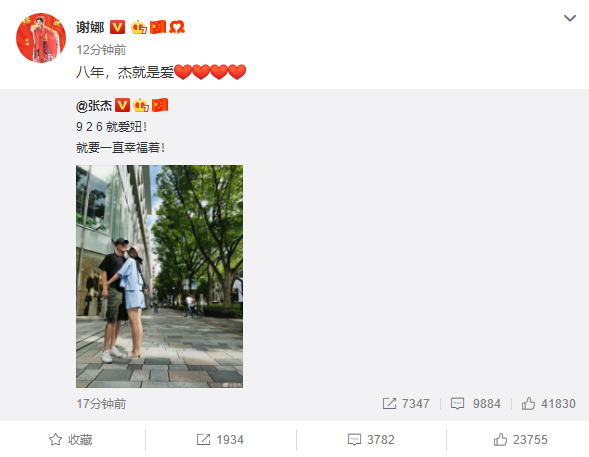Click the orange V verified badge beside 谢娜
Image resolution: width=589 pixels, height=457 pixels.
pyautogui.click(x=117, y=27)
